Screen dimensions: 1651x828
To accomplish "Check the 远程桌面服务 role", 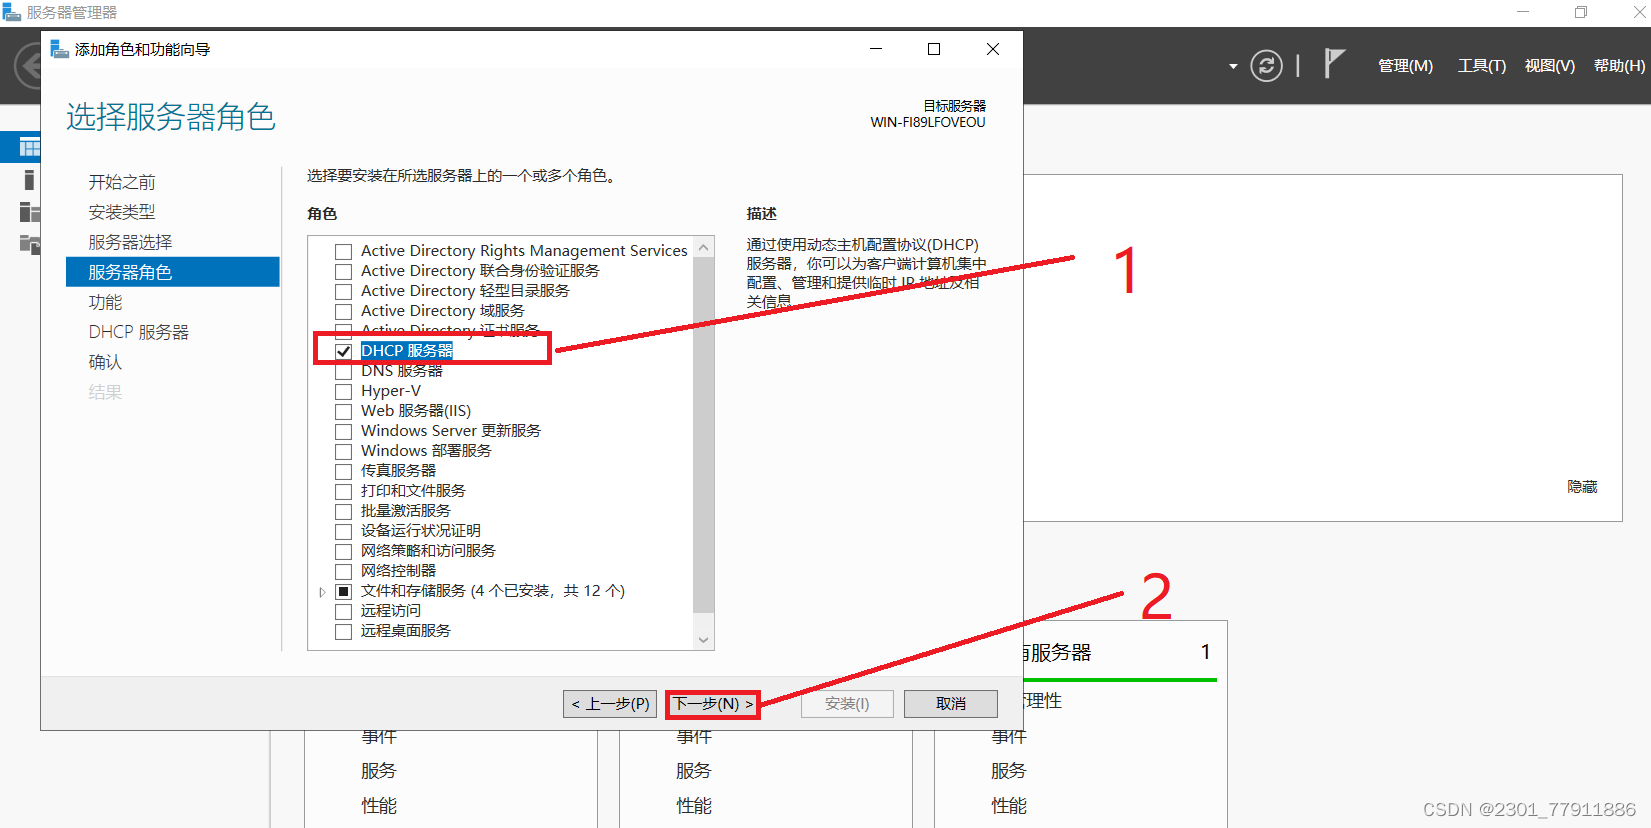I will click(x=343, y=631).
